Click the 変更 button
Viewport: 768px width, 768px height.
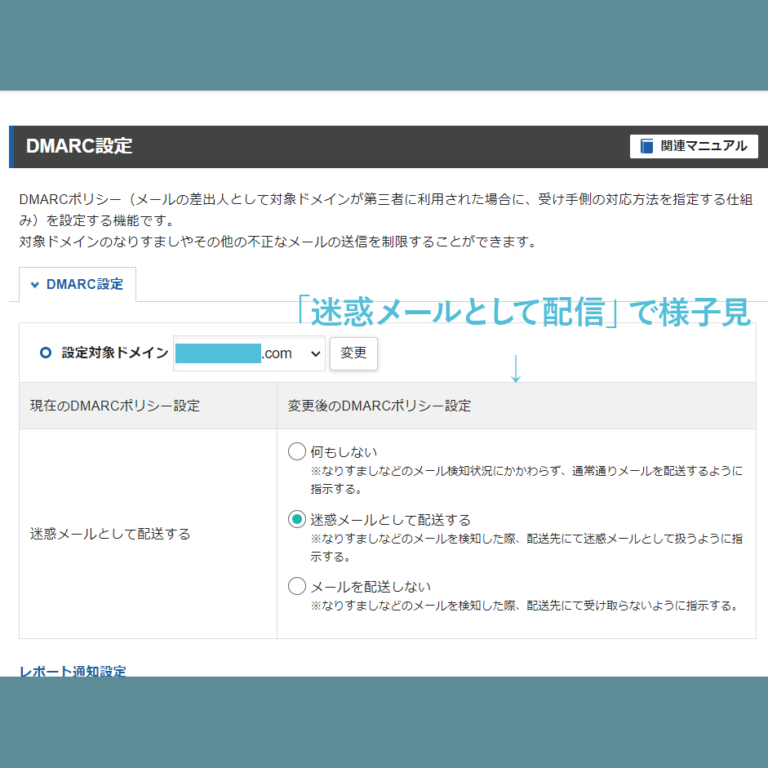click(x=353, y=353)
